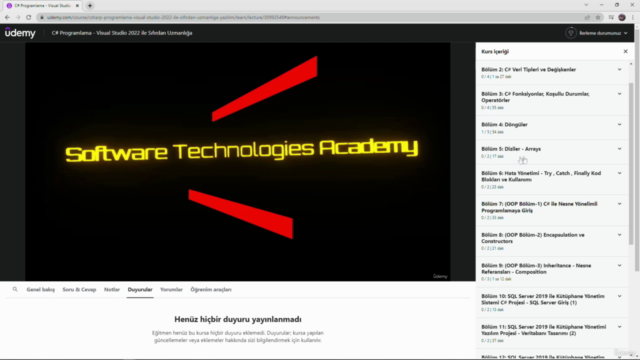Expand Bölüm 2: C# Veri Tipleri section

552,73
